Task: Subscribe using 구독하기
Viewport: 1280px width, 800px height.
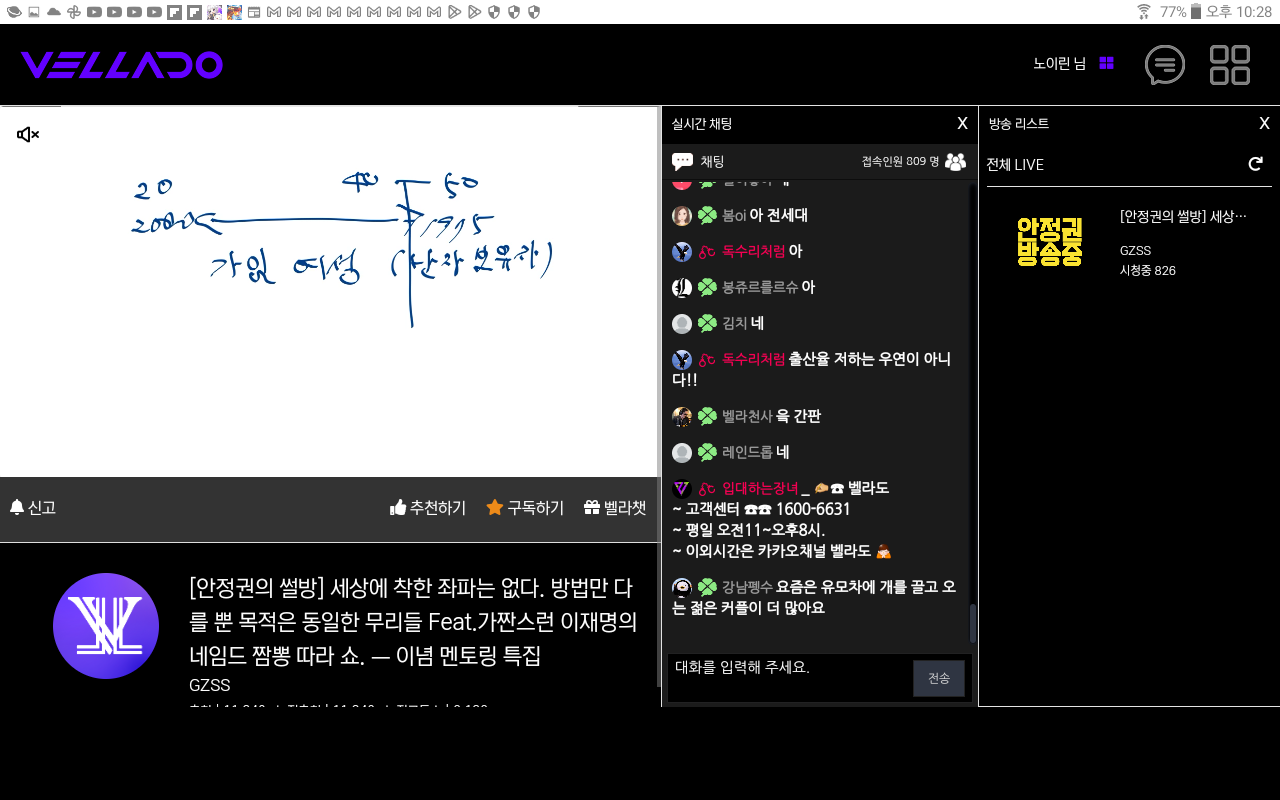Action: tap(525, 507)
